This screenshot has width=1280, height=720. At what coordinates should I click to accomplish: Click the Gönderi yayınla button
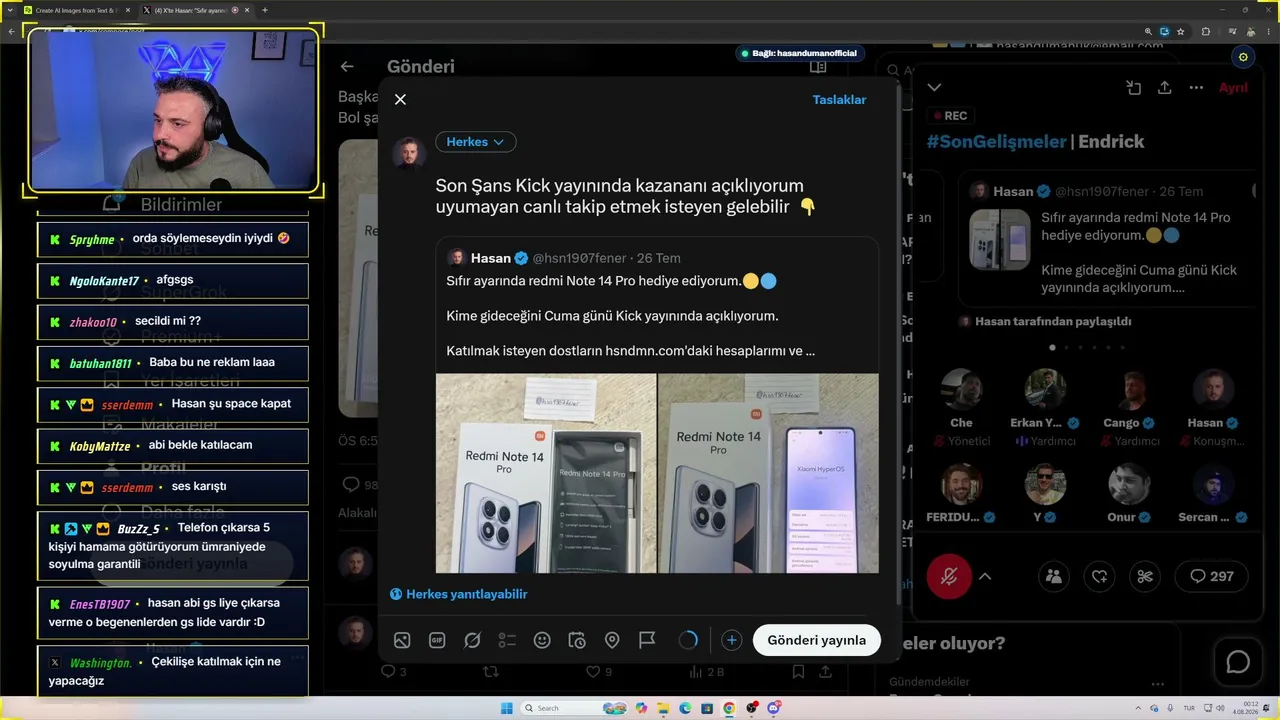(x=817, y=640)
